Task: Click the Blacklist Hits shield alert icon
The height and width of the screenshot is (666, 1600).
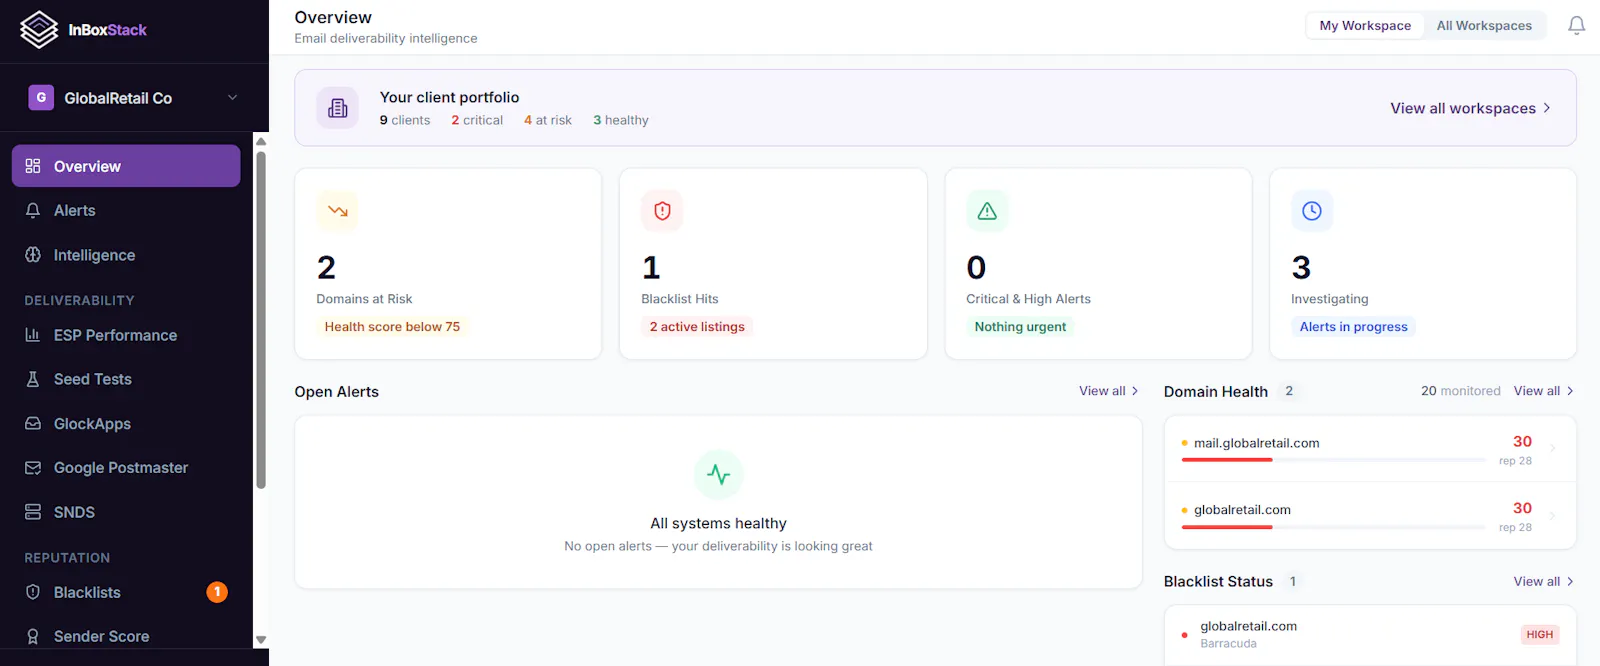Action: [662, 211]
